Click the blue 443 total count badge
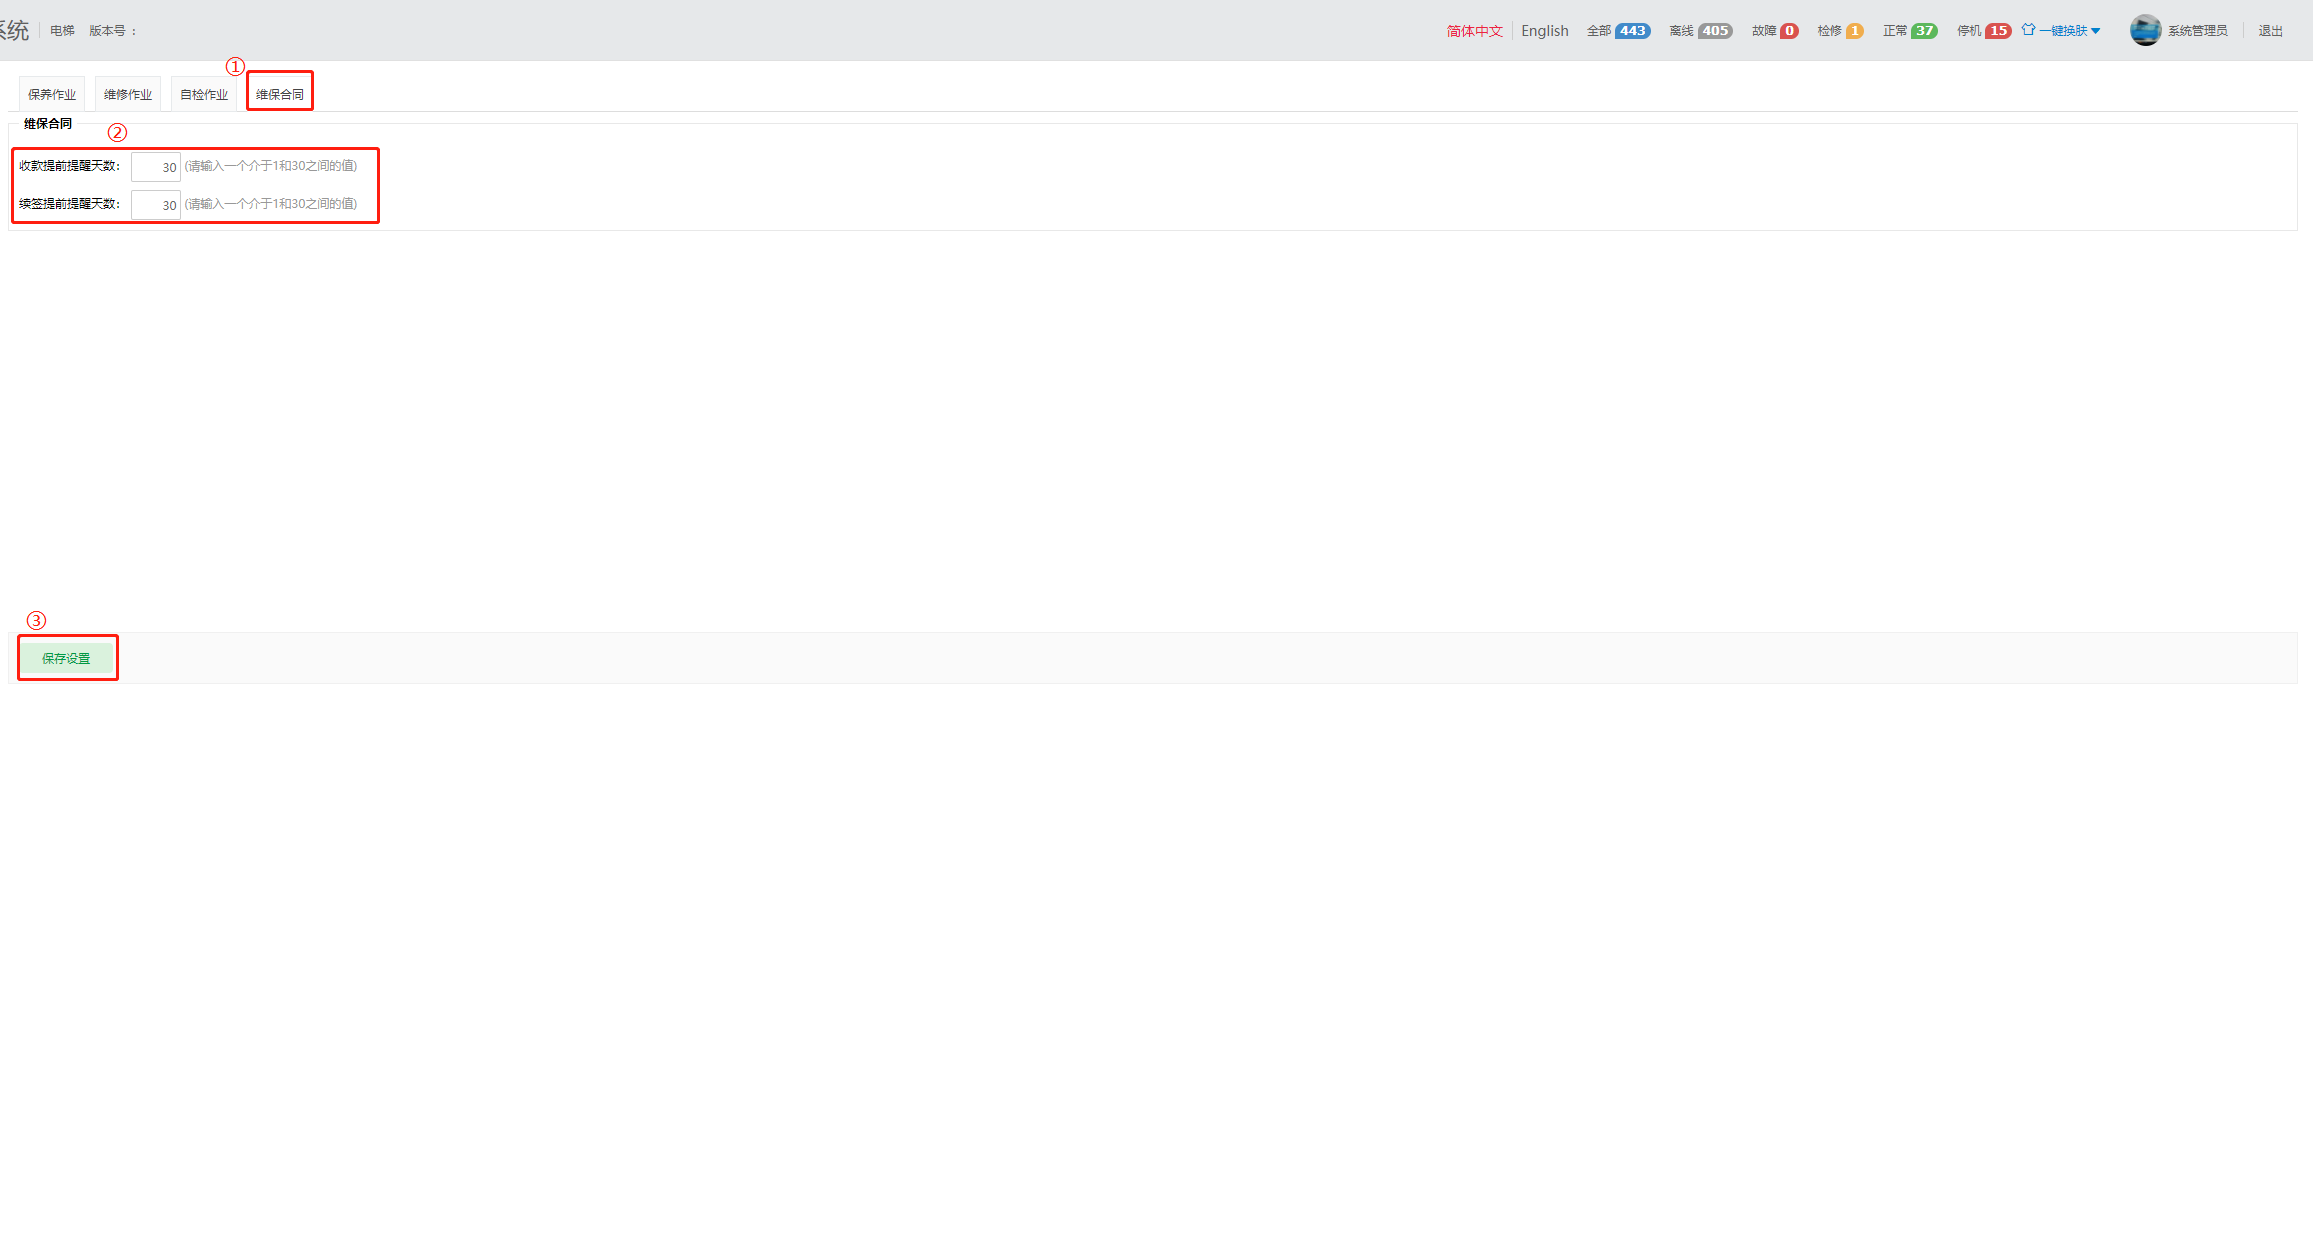Screen dimensions: 2313x1241 [x=1632, y=31]
